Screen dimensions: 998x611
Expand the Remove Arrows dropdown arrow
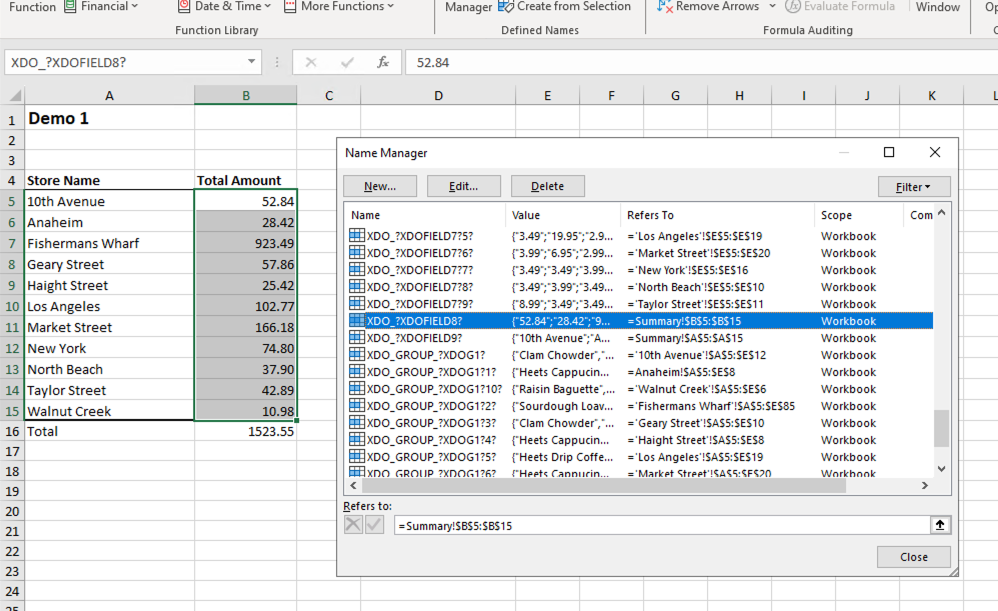click(x=773, y=7)
